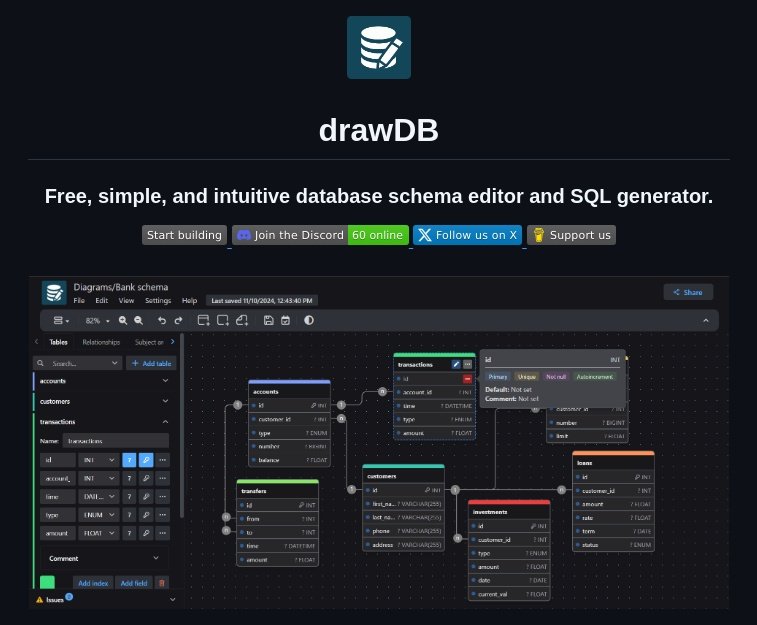This screenshot has height=625, width=757.
Task: Click the undo arrow icon
Action: tap(162, 320)
